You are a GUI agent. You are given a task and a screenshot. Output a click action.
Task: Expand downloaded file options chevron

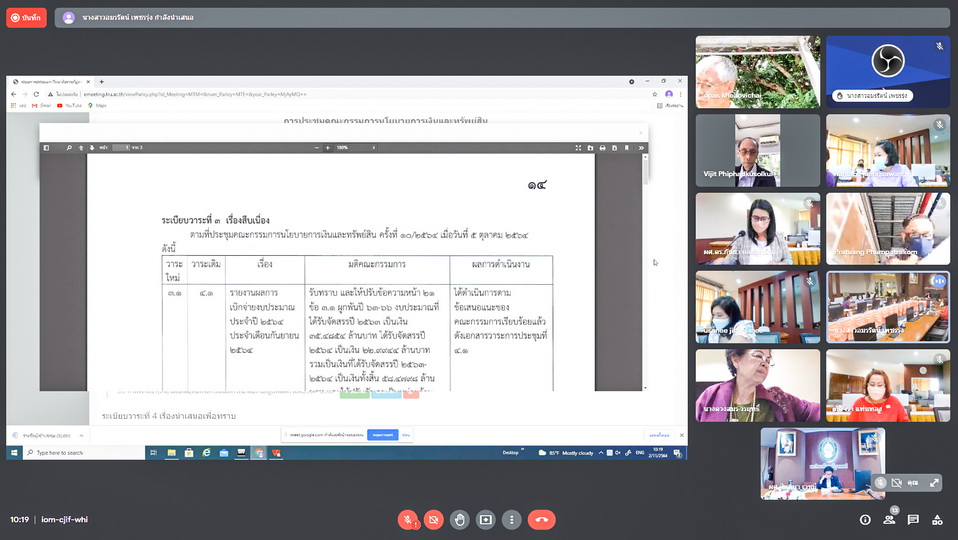(81, 436)
